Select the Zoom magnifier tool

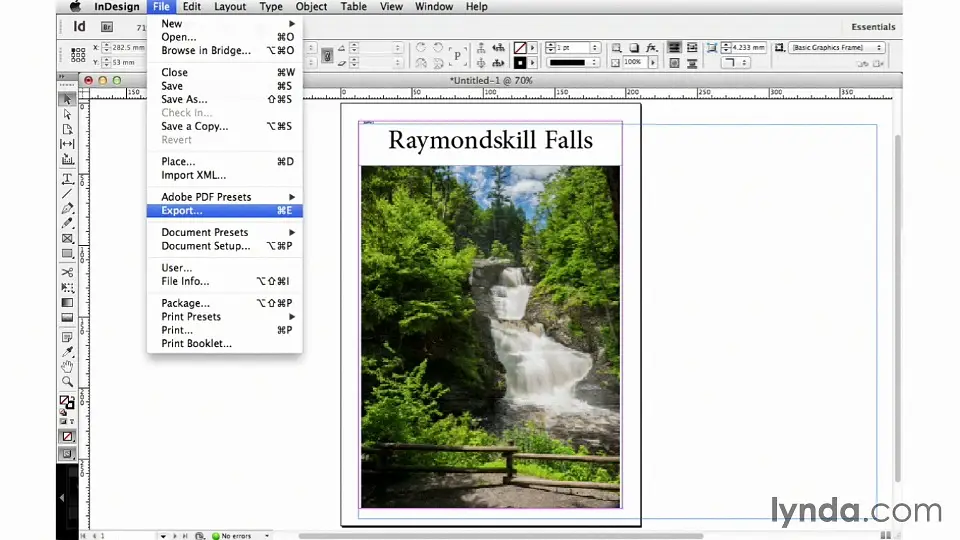tap(67, 382)
